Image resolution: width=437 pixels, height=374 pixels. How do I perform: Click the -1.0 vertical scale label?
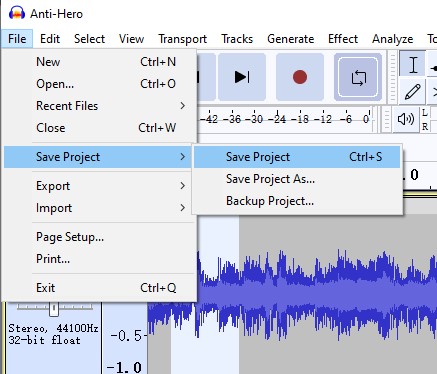point(124,368)
